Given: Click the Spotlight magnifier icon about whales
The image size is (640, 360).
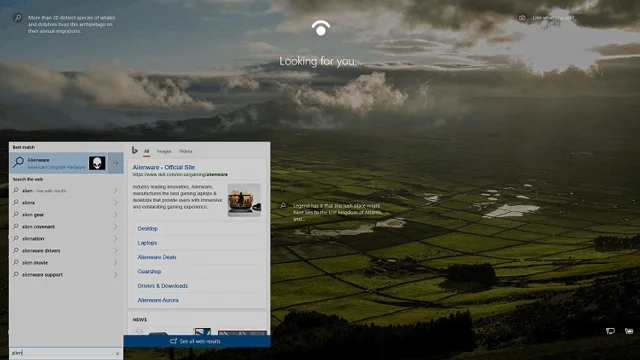Looking at the screenshot, I should point(18,18).
